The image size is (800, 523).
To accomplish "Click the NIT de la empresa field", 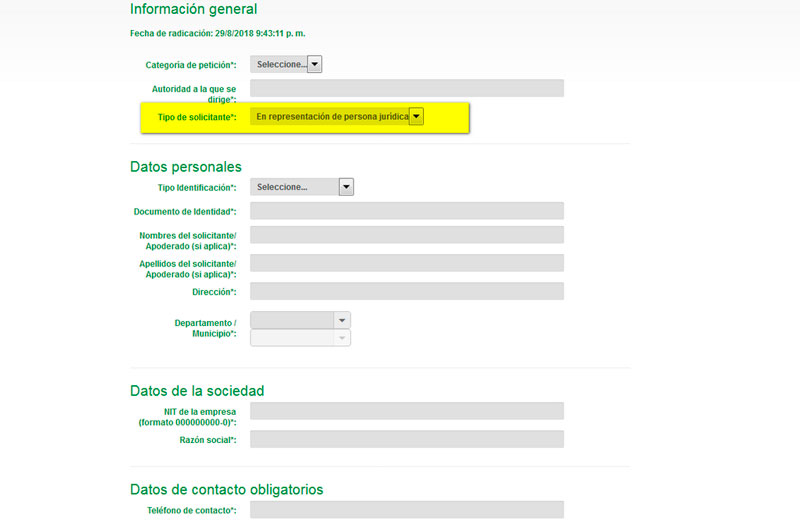I will tap(407, 411).
